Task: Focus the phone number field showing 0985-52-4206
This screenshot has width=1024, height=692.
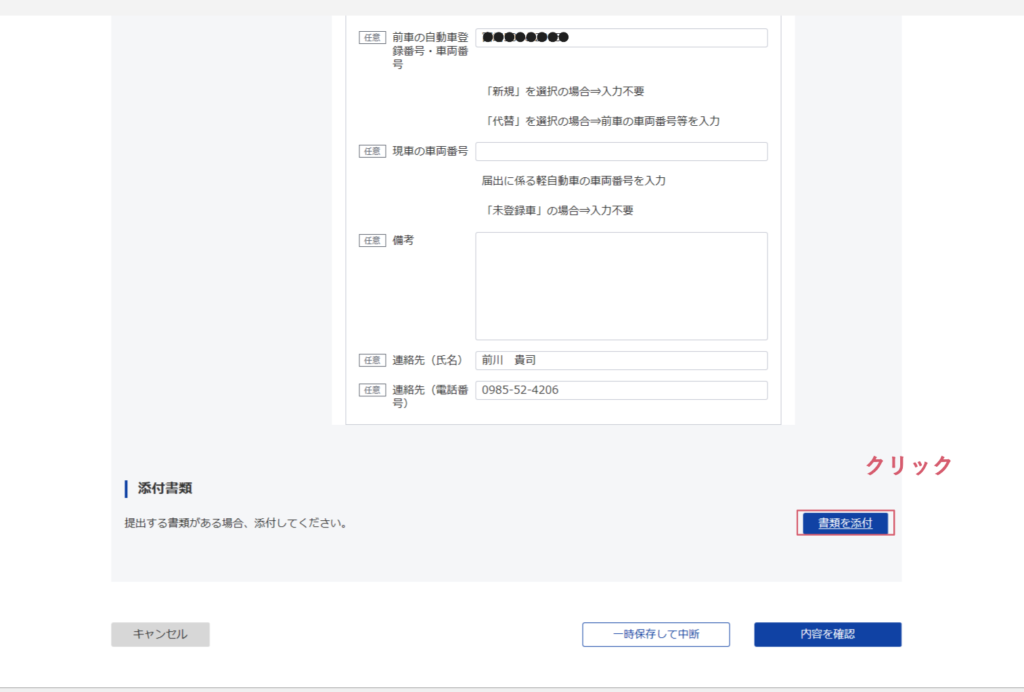Action: point(621,390)
